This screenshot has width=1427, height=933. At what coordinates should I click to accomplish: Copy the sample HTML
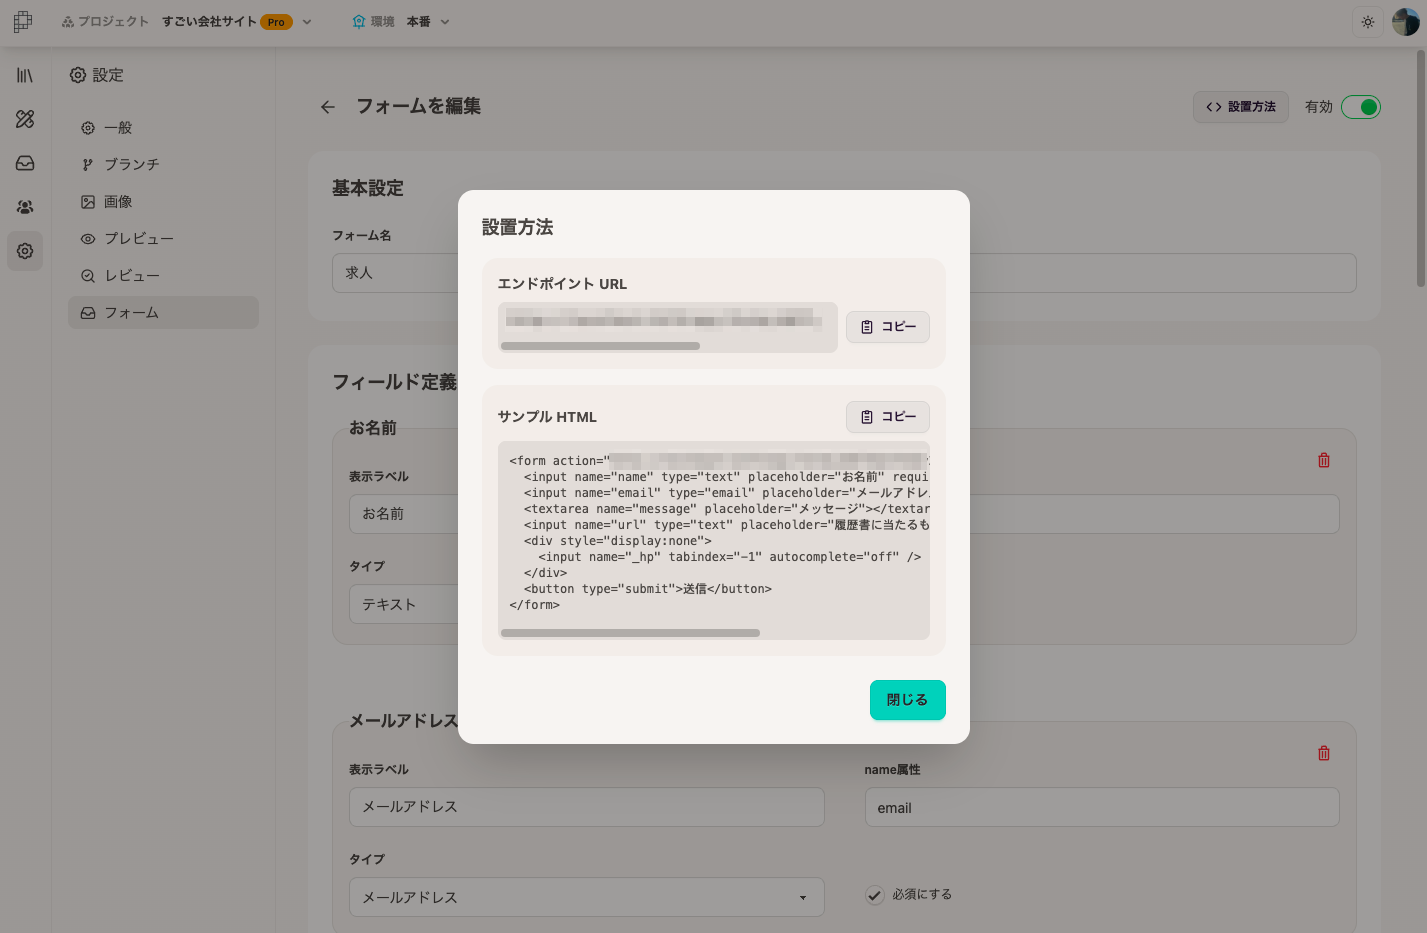click(888, 417)
